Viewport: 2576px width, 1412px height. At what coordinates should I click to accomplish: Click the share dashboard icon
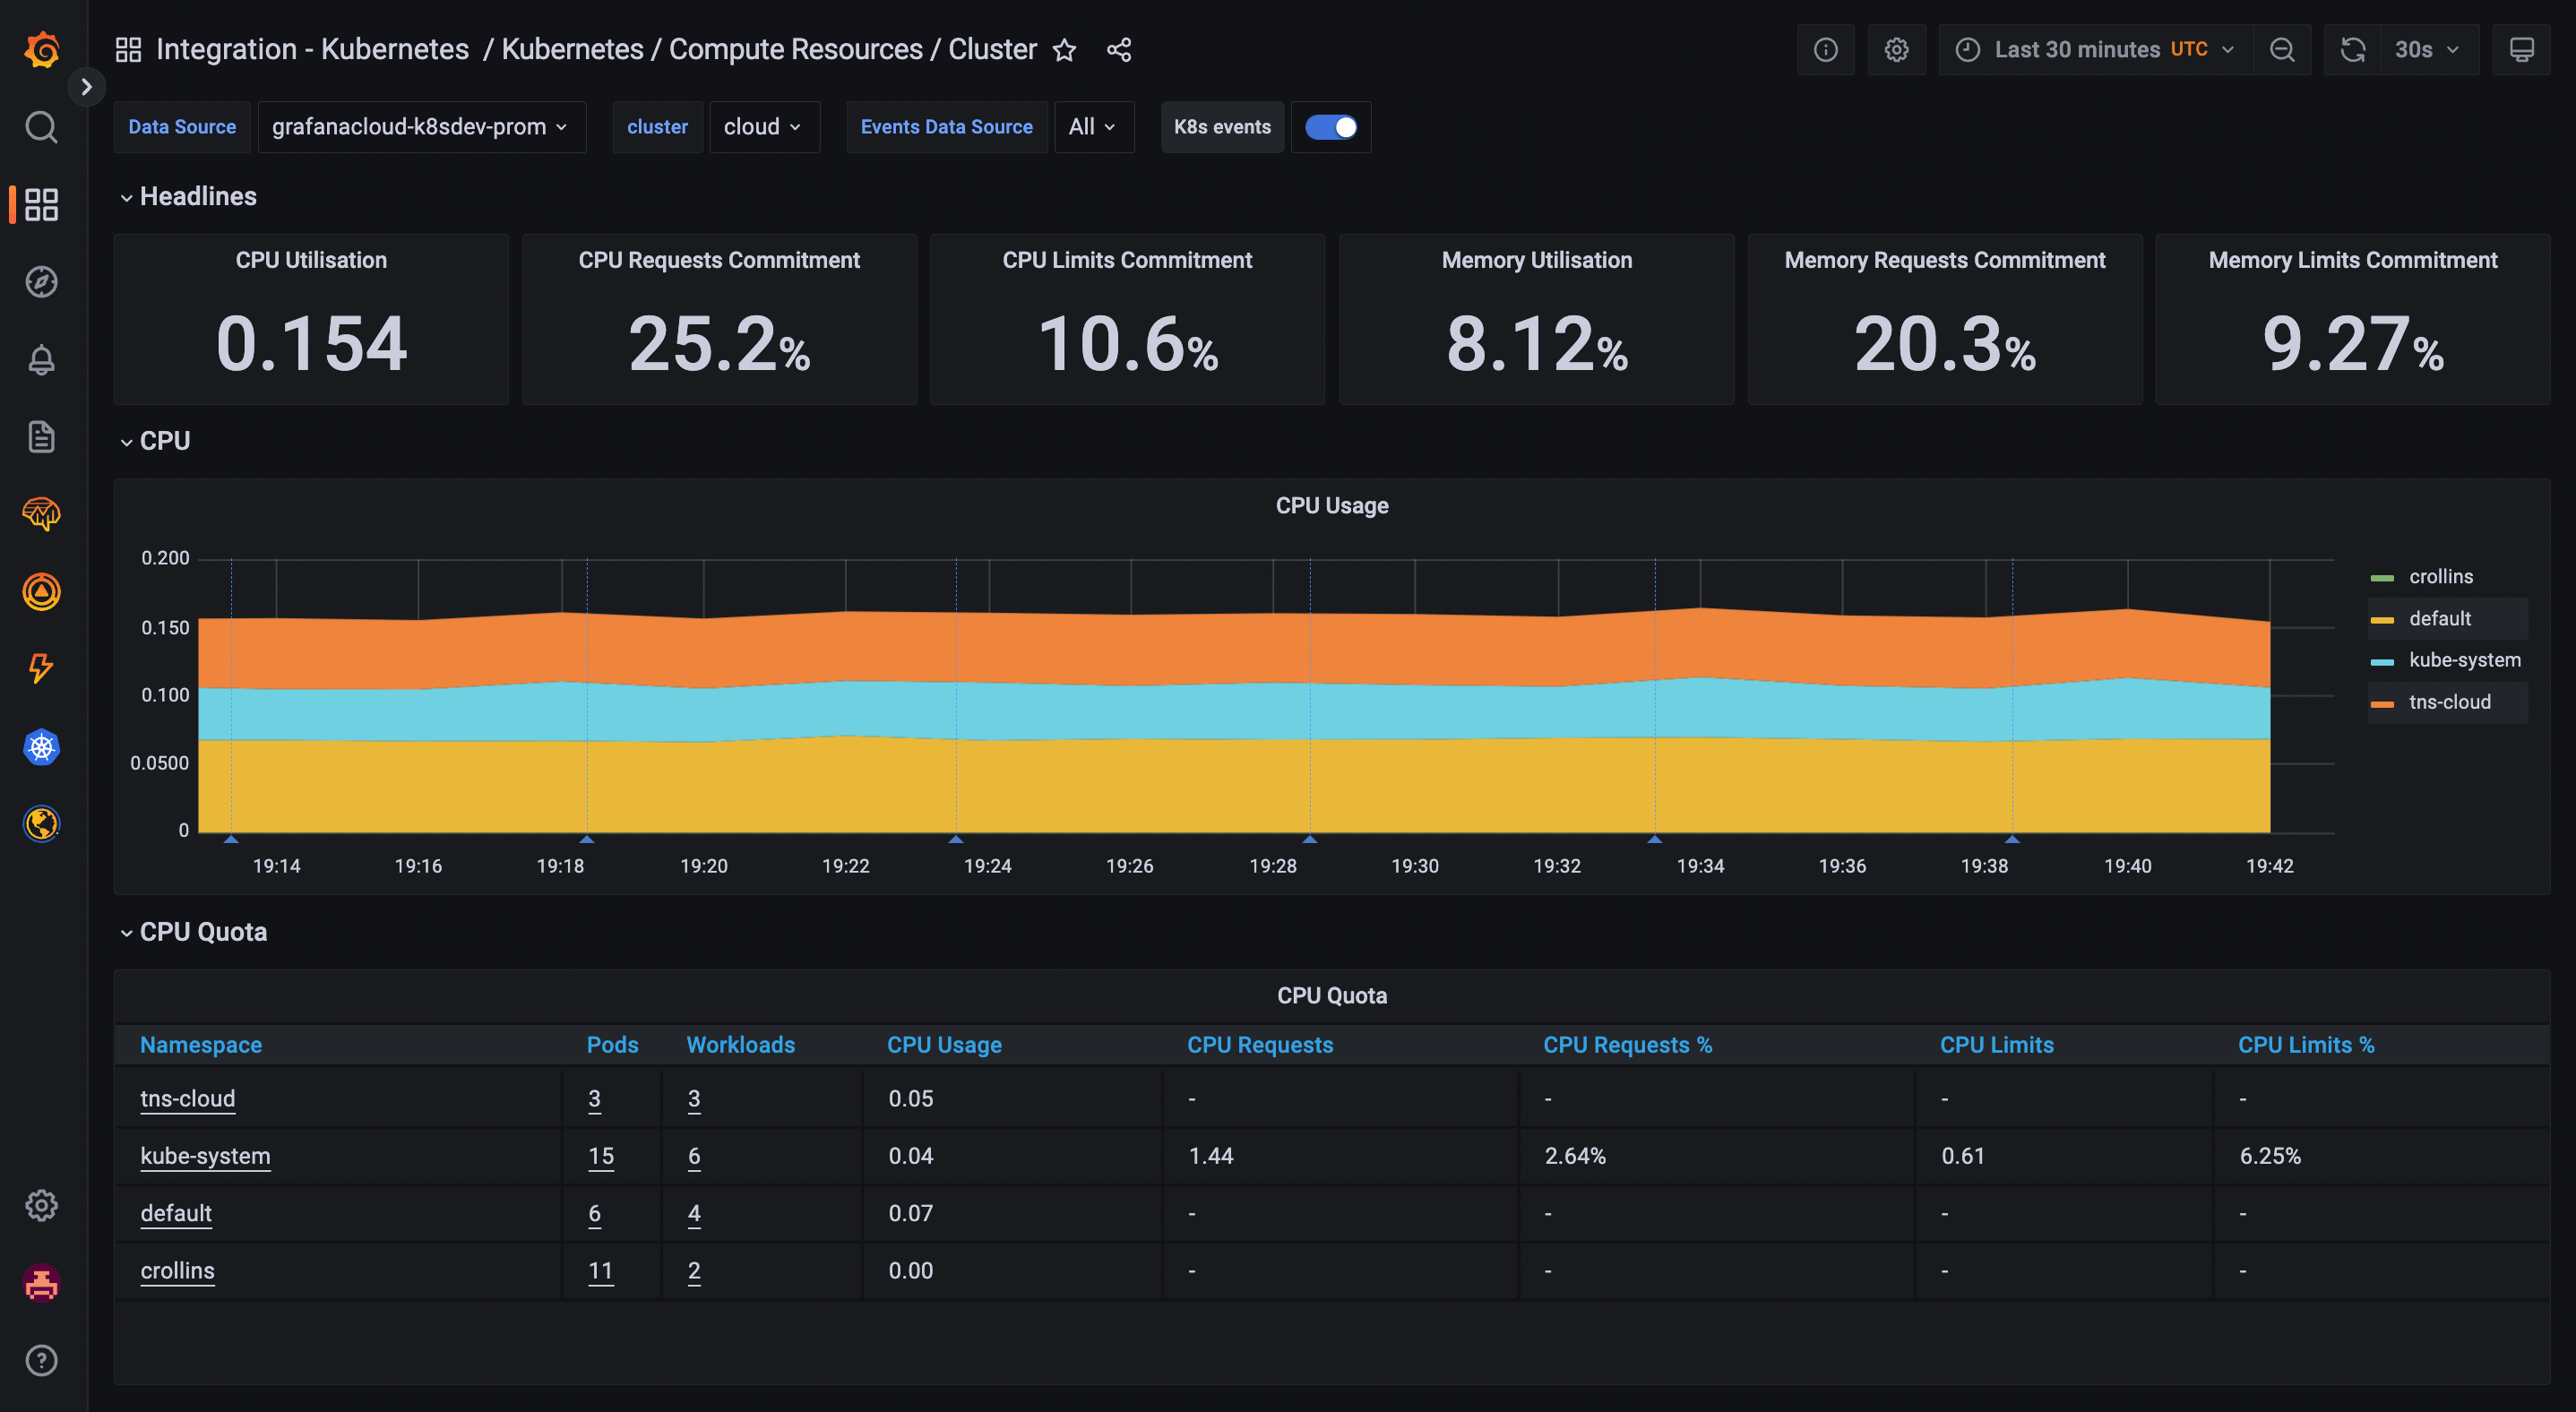(1119, 50)
